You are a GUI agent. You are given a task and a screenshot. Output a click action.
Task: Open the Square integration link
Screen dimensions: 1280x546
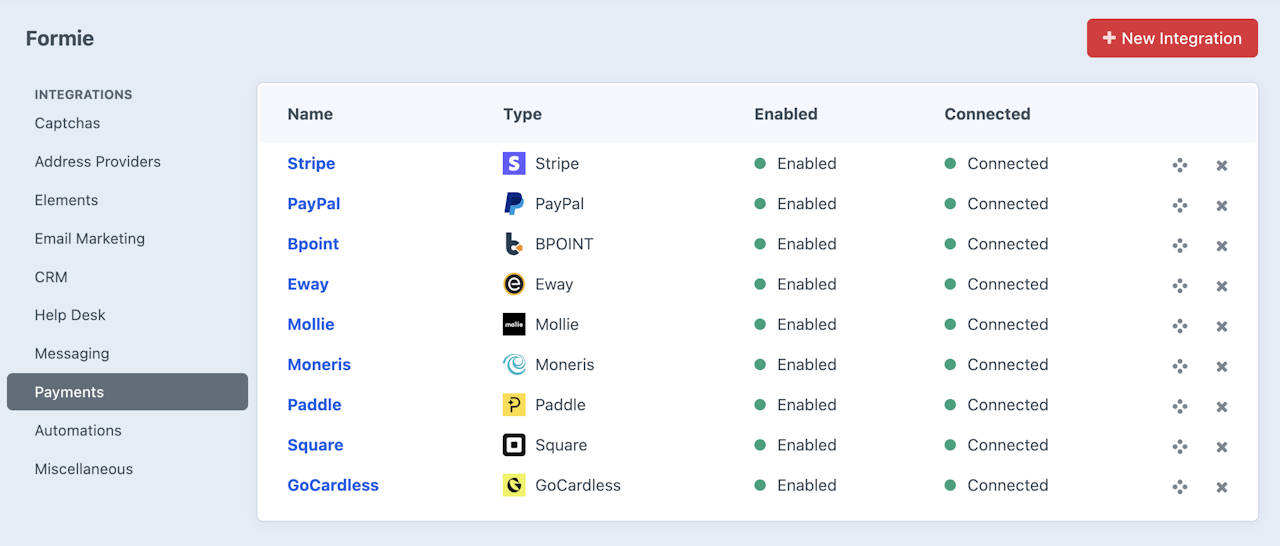pyautogui.click(x=315, y=445)
